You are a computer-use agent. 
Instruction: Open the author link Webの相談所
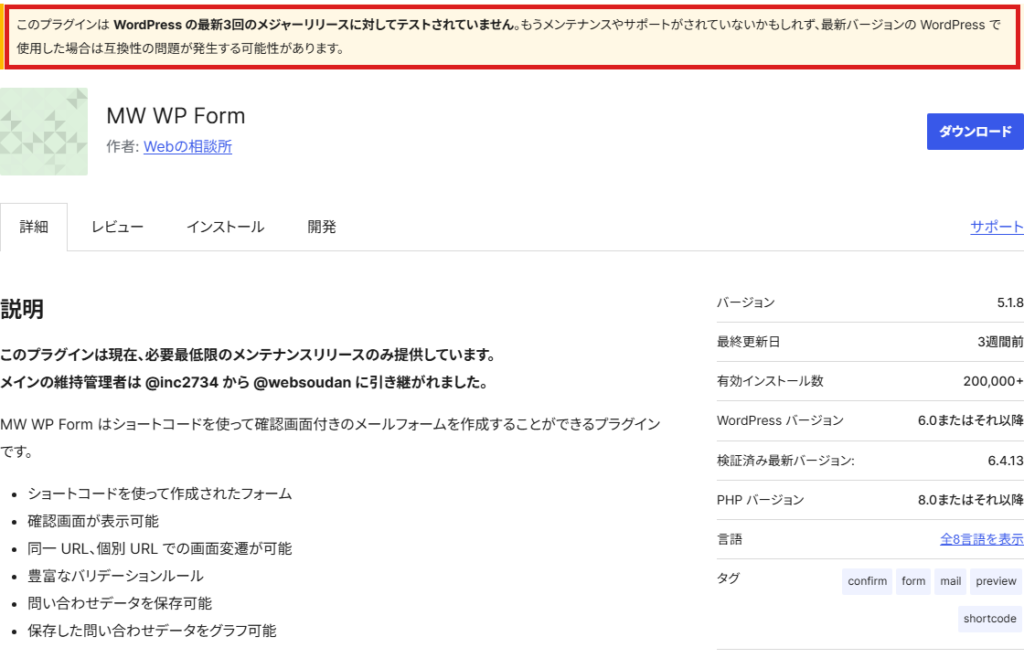(187, 147)
